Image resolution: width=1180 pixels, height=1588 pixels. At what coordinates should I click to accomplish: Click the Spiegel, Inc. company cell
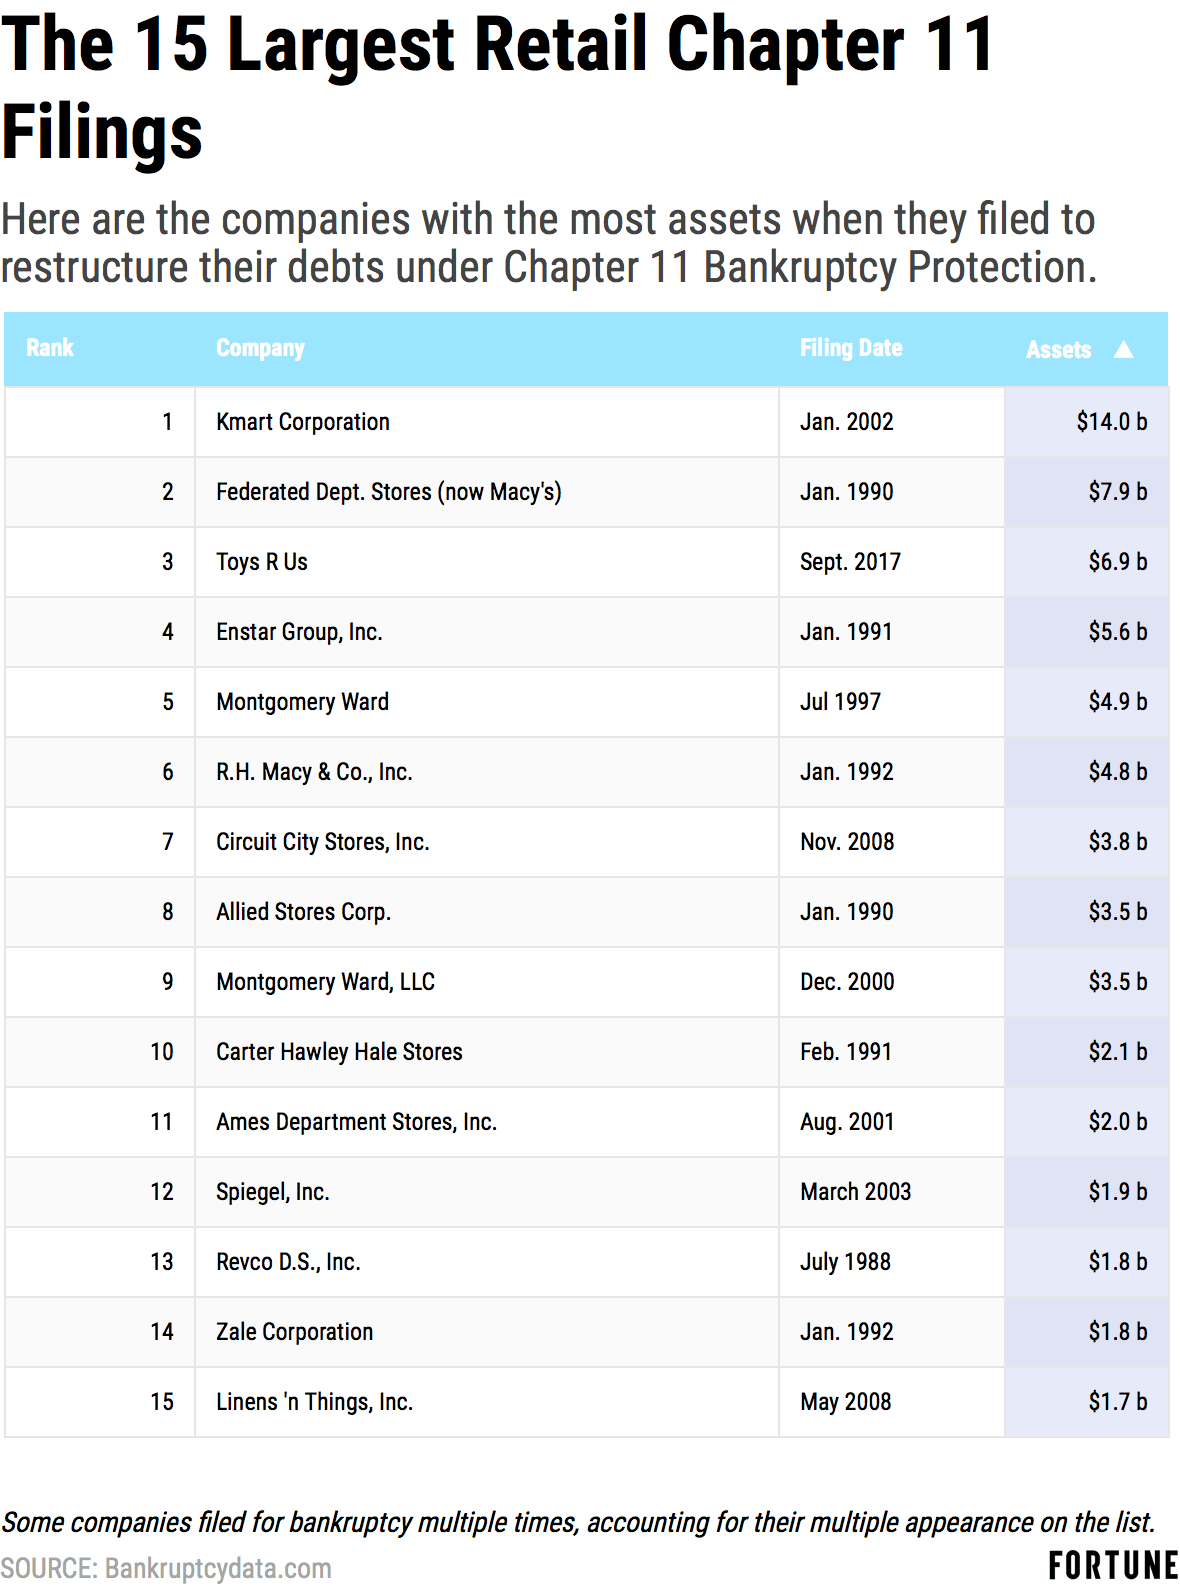point(273,1192)
